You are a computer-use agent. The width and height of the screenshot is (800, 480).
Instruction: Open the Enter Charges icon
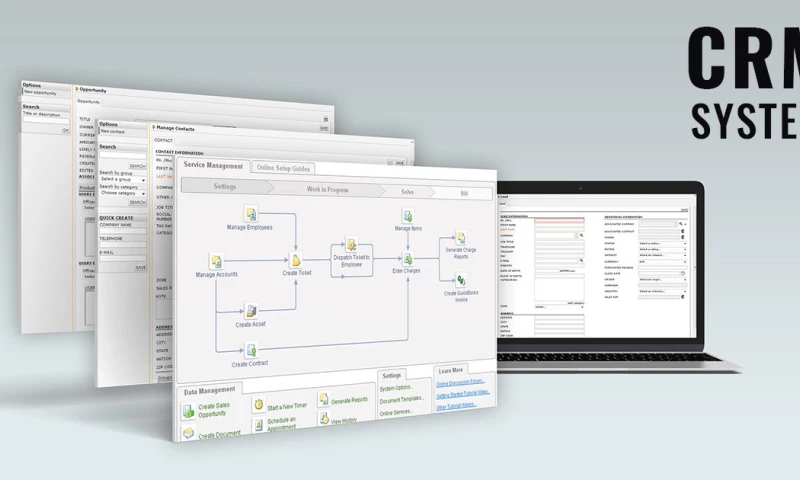[408, 259]
